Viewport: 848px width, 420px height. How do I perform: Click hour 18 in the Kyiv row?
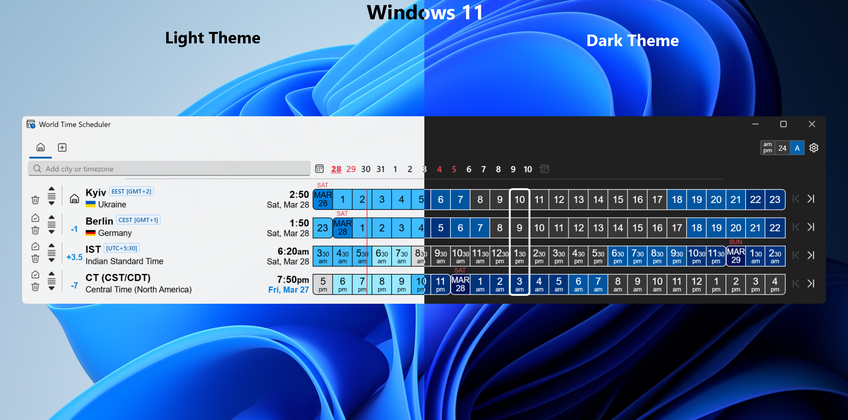(x=677, y=199)
